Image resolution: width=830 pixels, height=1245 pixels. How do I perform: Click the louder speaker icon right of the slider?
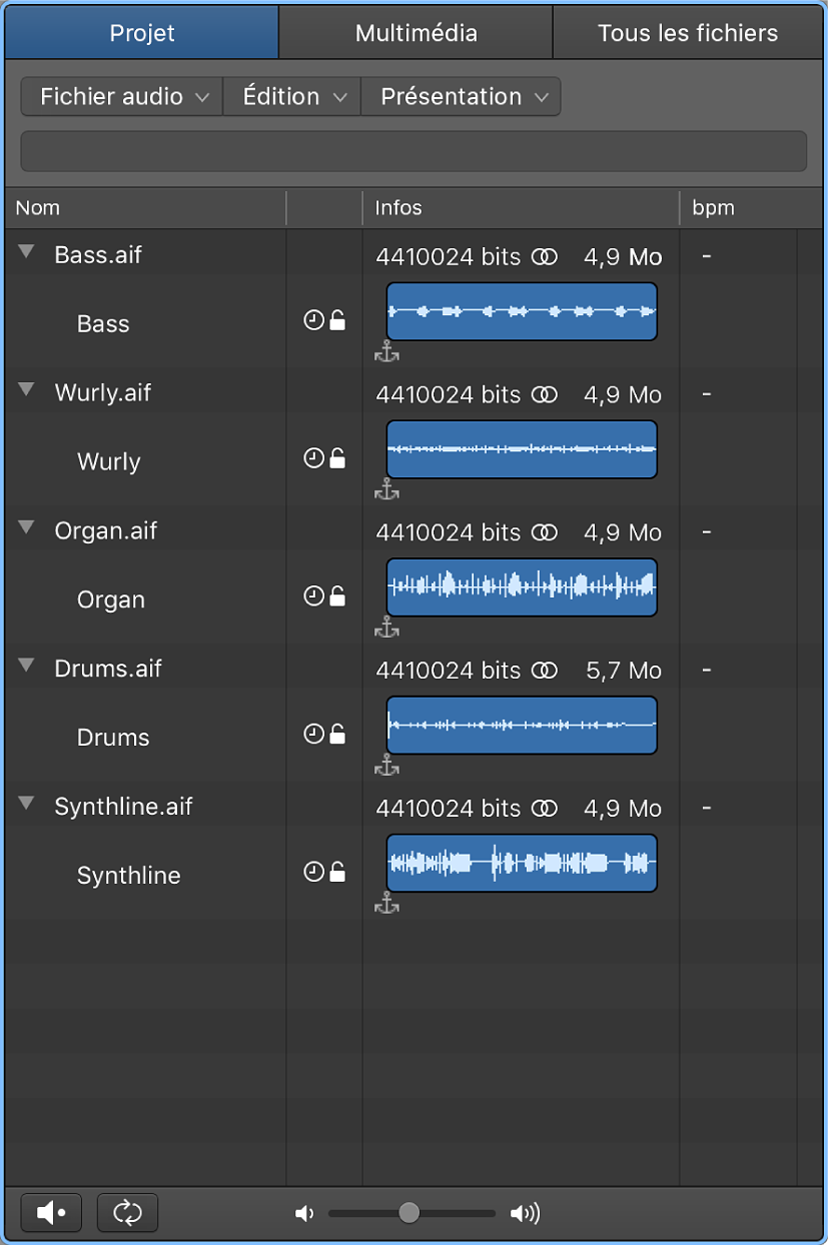tap(524, 1212)
